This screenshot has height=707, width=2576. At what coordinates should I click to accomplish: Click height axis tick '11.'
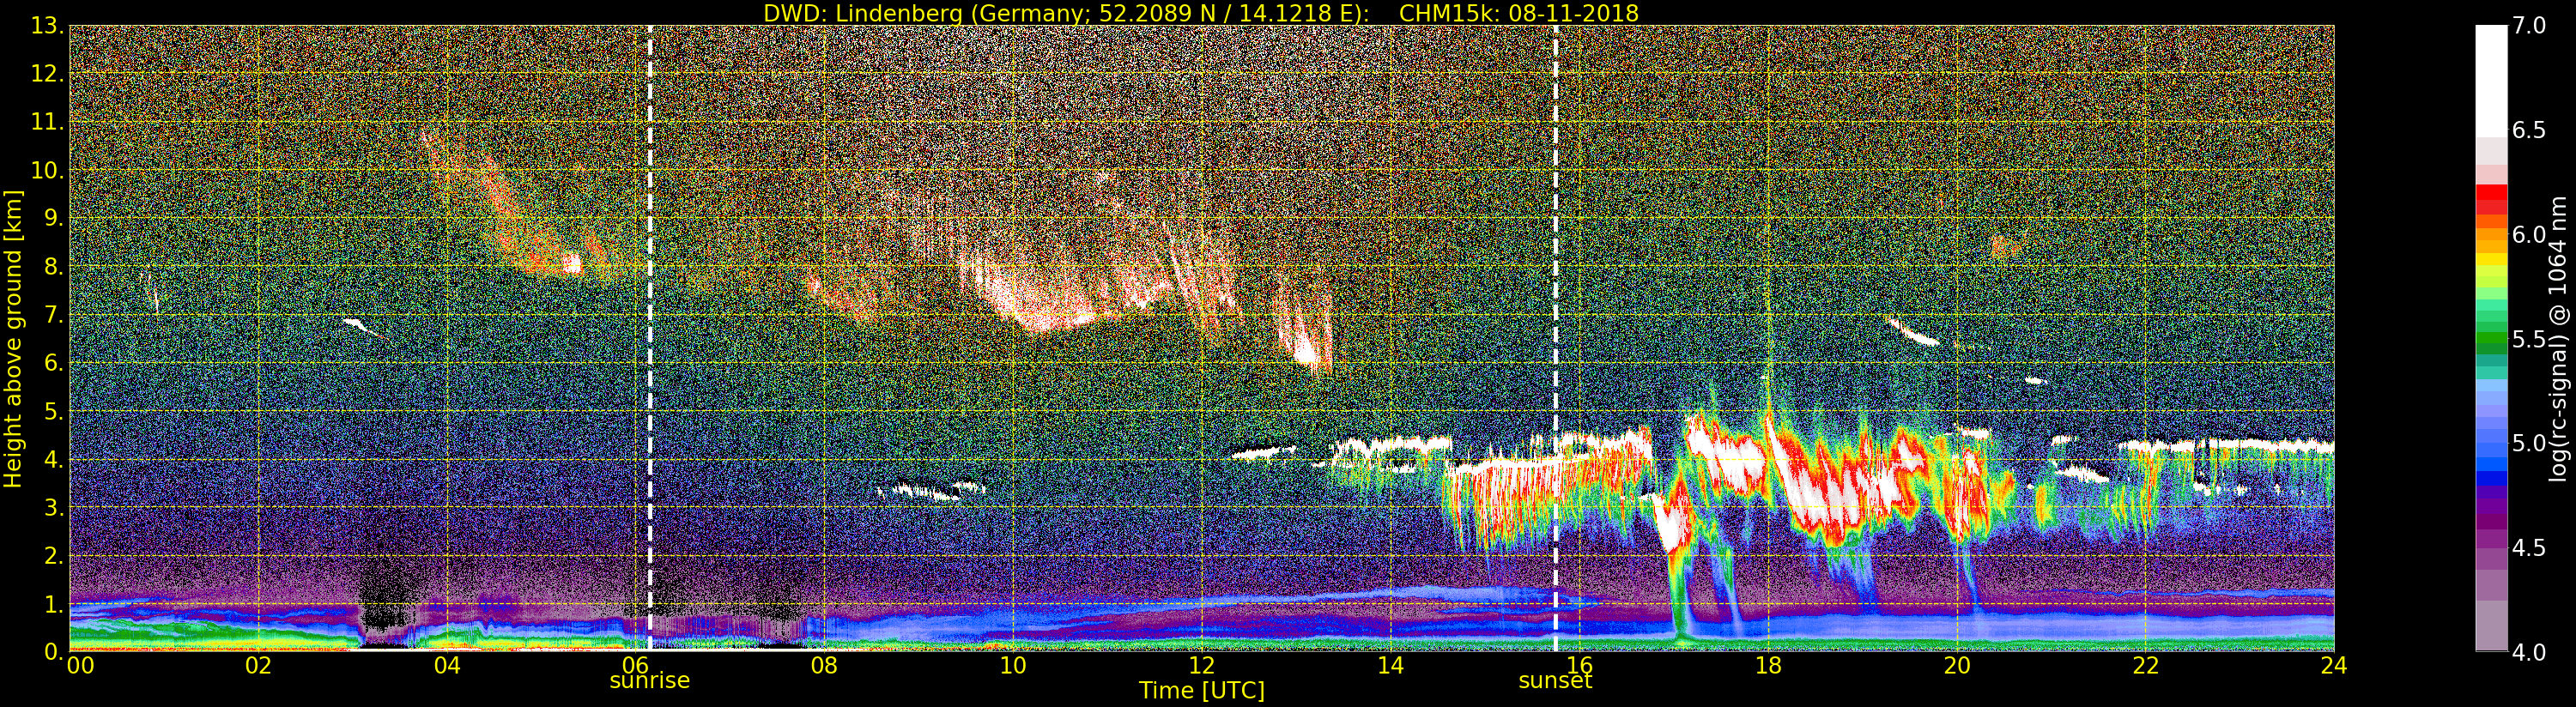(46, 122)
